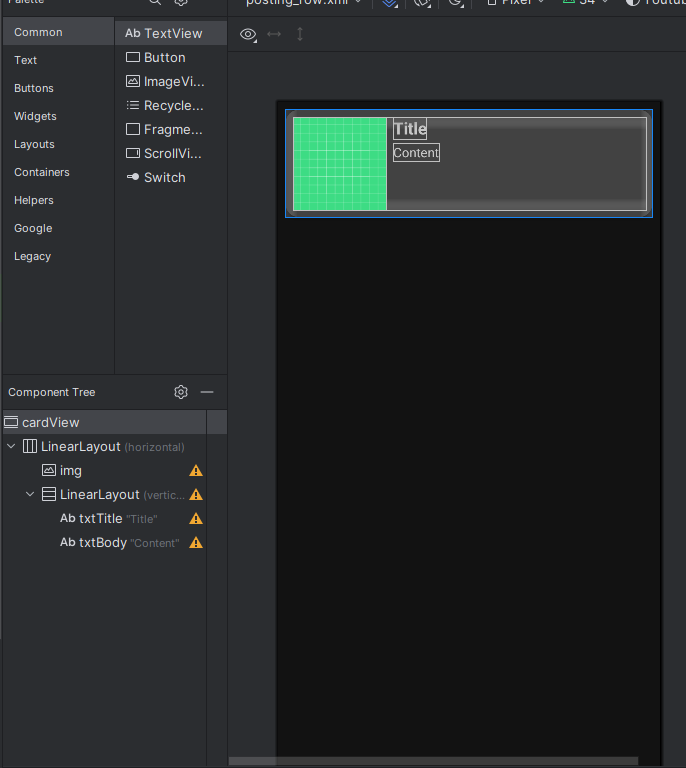686x768 pixels.
Task: Select the Content text in design preview
Action: pyautogui.click(x=416, y=152)
